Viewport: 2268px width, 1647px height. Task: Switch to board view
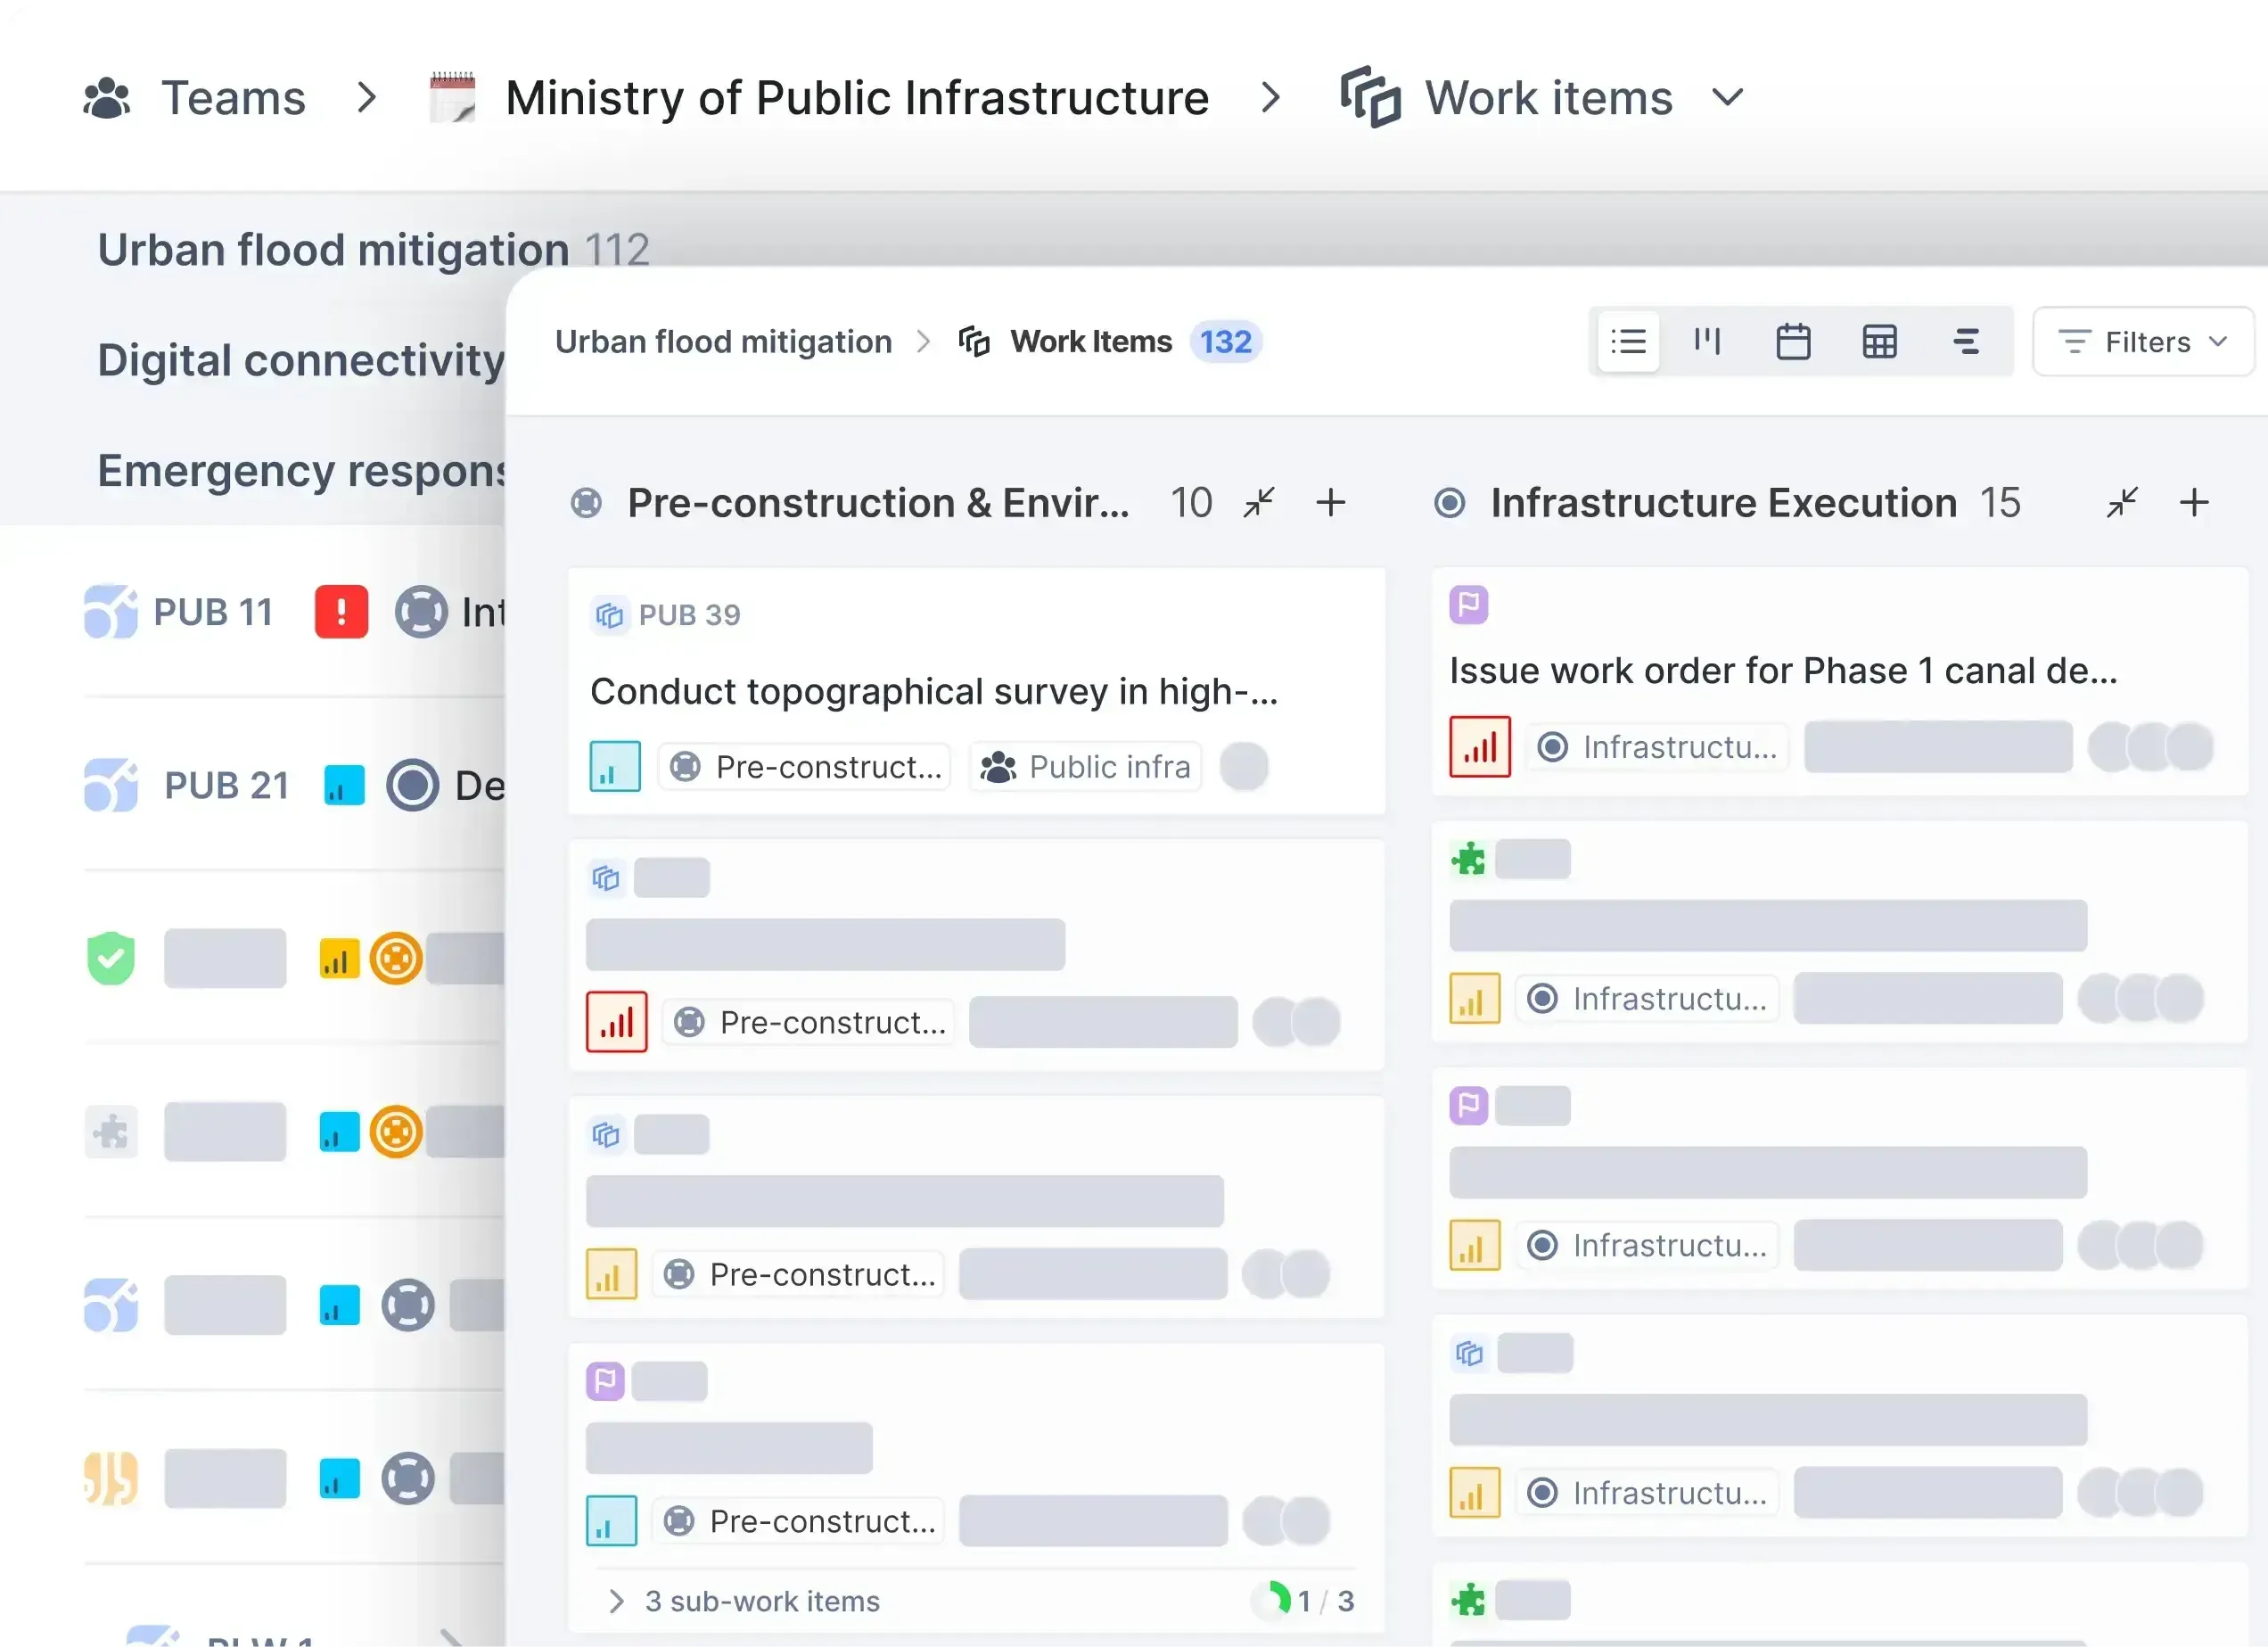1707,341
